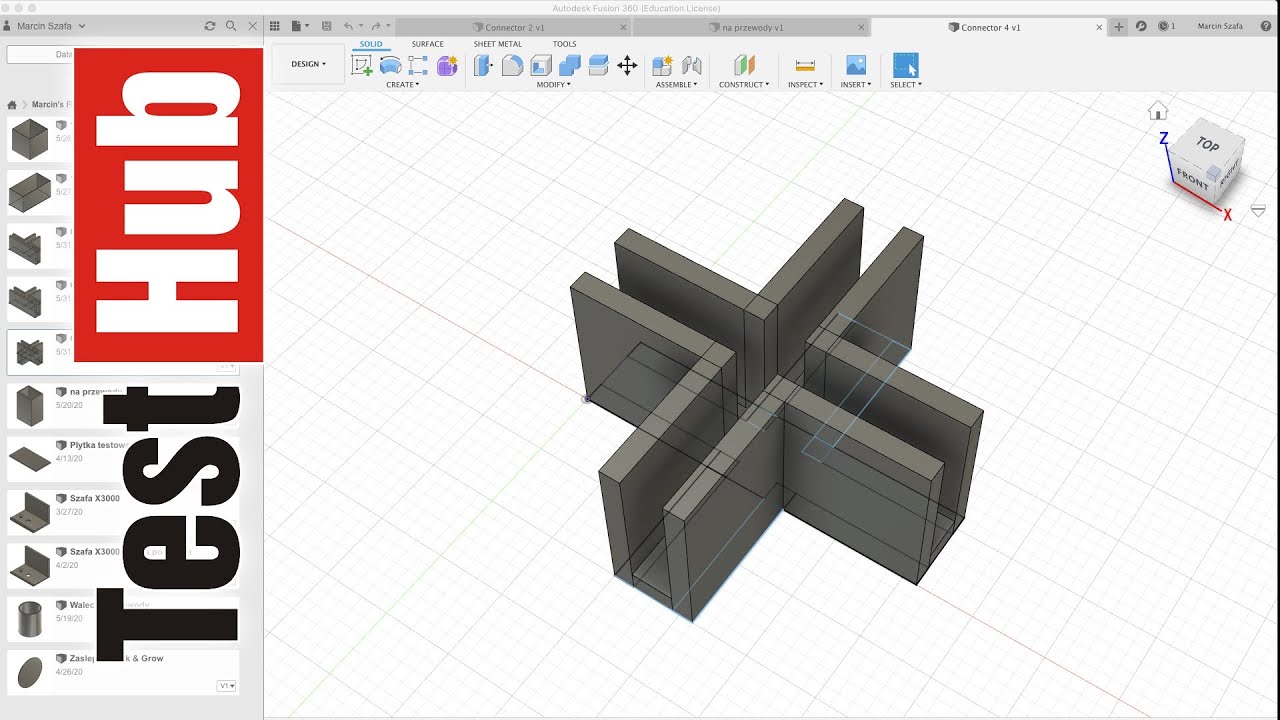This screenshot has height=720, width=1280.
Task: Expand the INSPECT menu
Action: click(805, 85)
